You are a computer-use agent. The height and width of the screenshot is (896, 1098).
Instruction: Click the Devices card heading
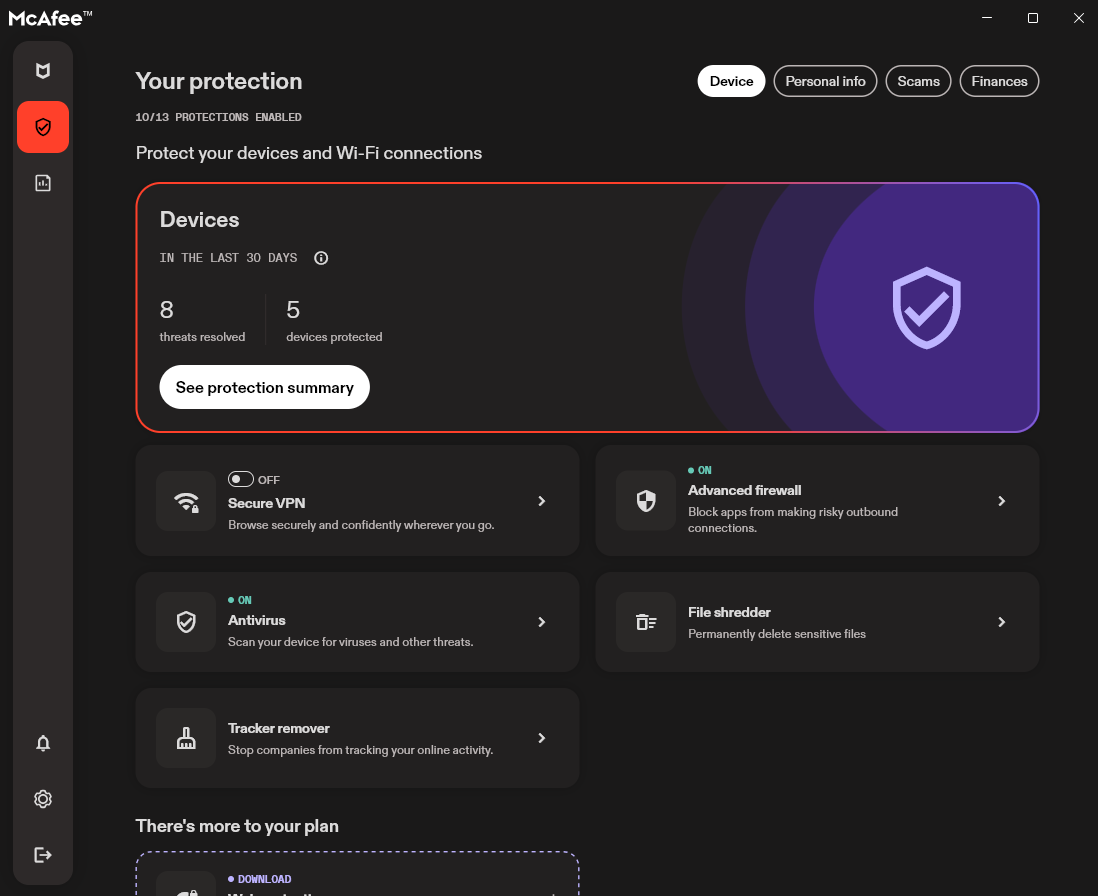pos(200,220)
